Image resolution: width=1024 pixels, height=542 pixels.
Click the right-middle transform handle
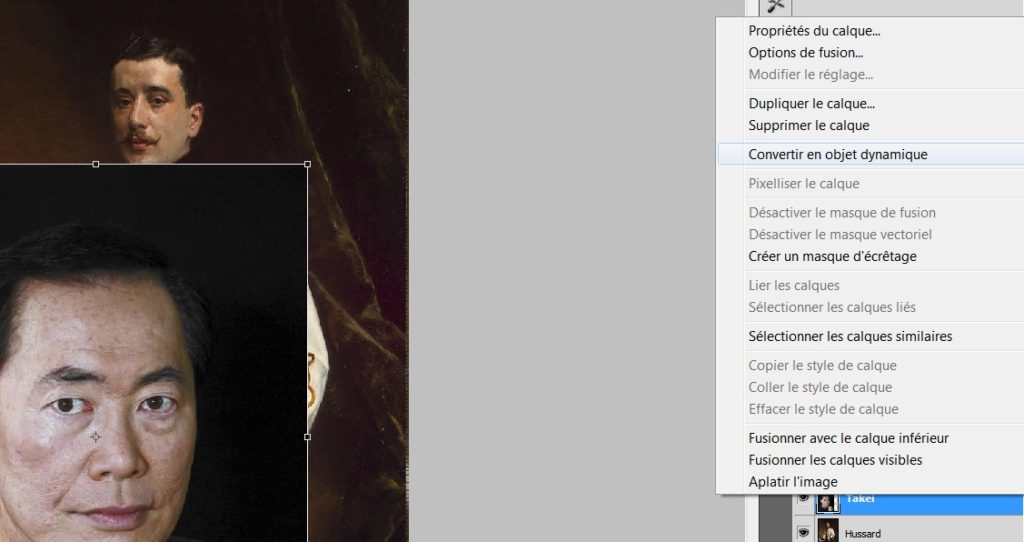[x=307, y=437]
